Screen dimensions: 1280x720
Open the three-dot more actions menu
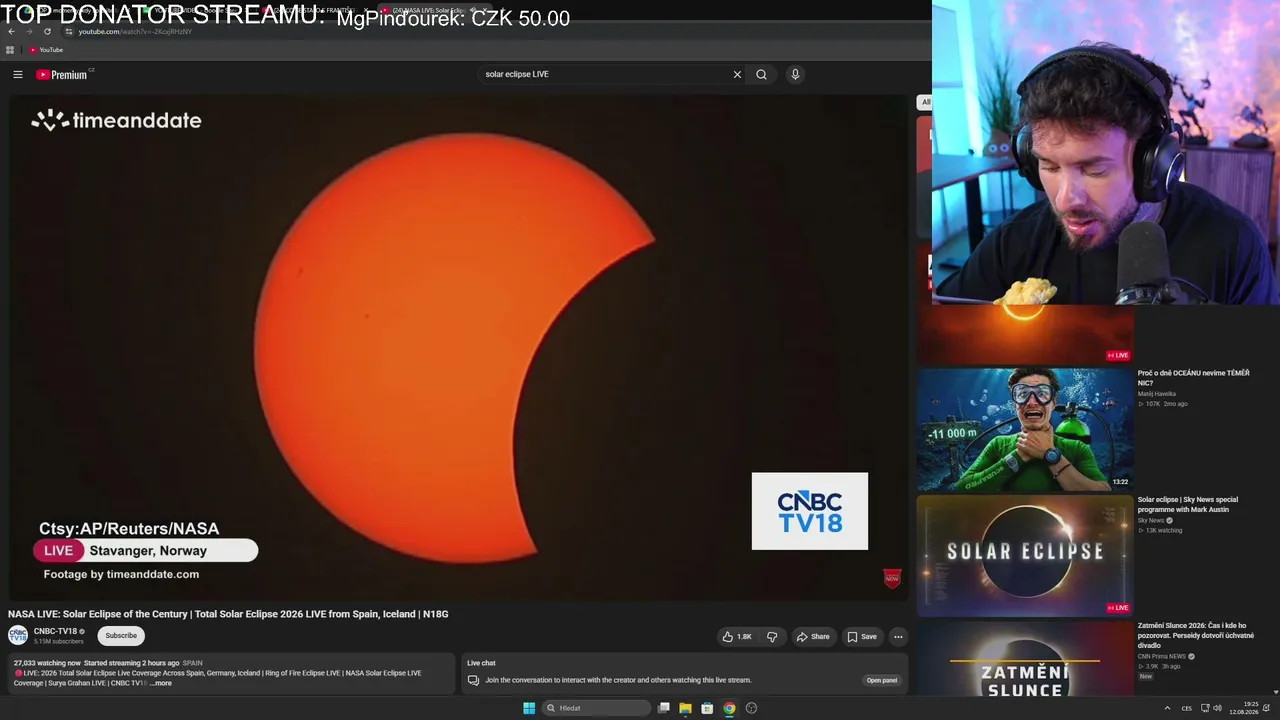click(898, 636)
